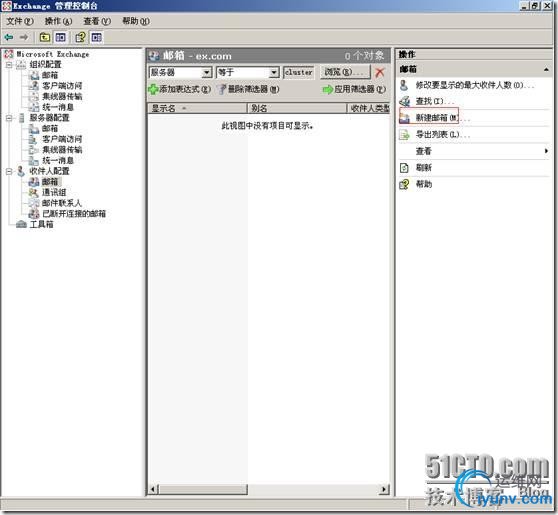This screenshot has height=515, width=558.
Task: Collapse the 组织配置 tree node
Action: tap(9, 65)
